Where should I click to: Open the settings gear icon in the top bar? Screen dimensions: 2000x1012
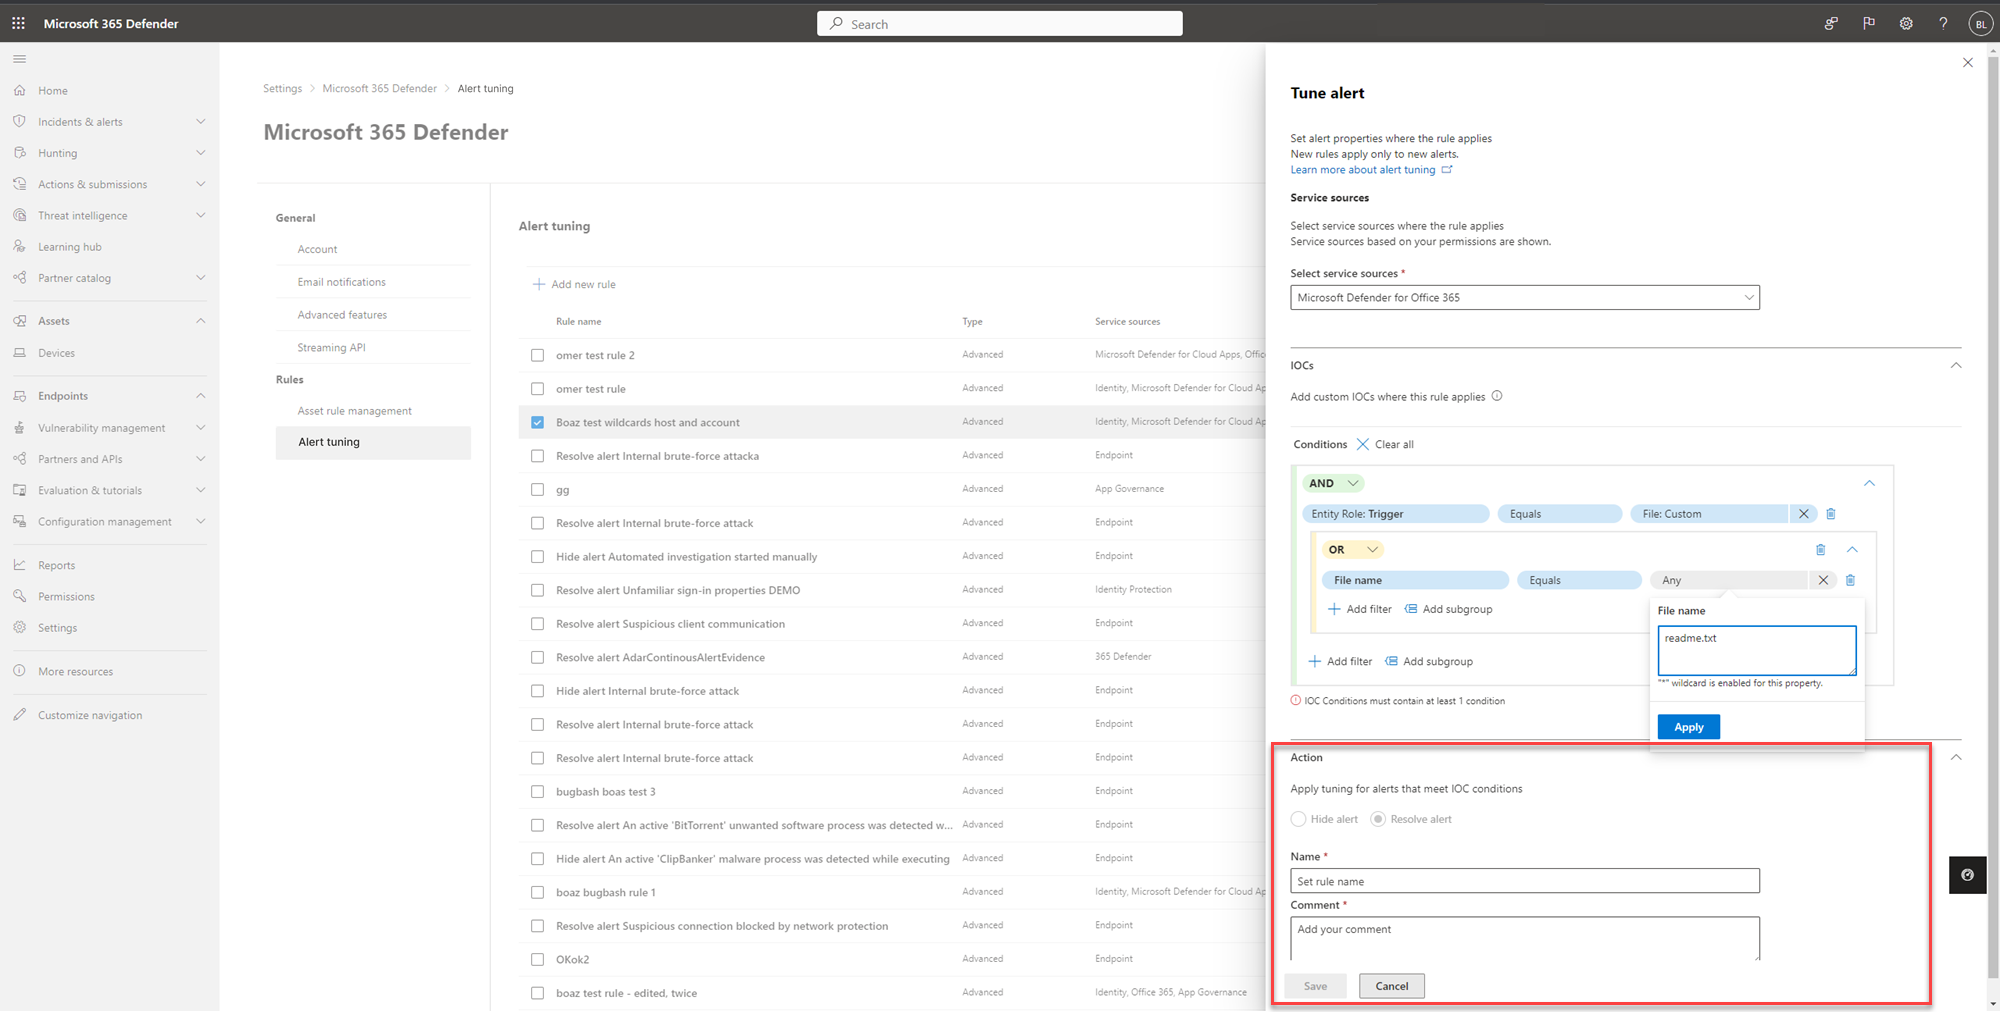pos(1906,23)
